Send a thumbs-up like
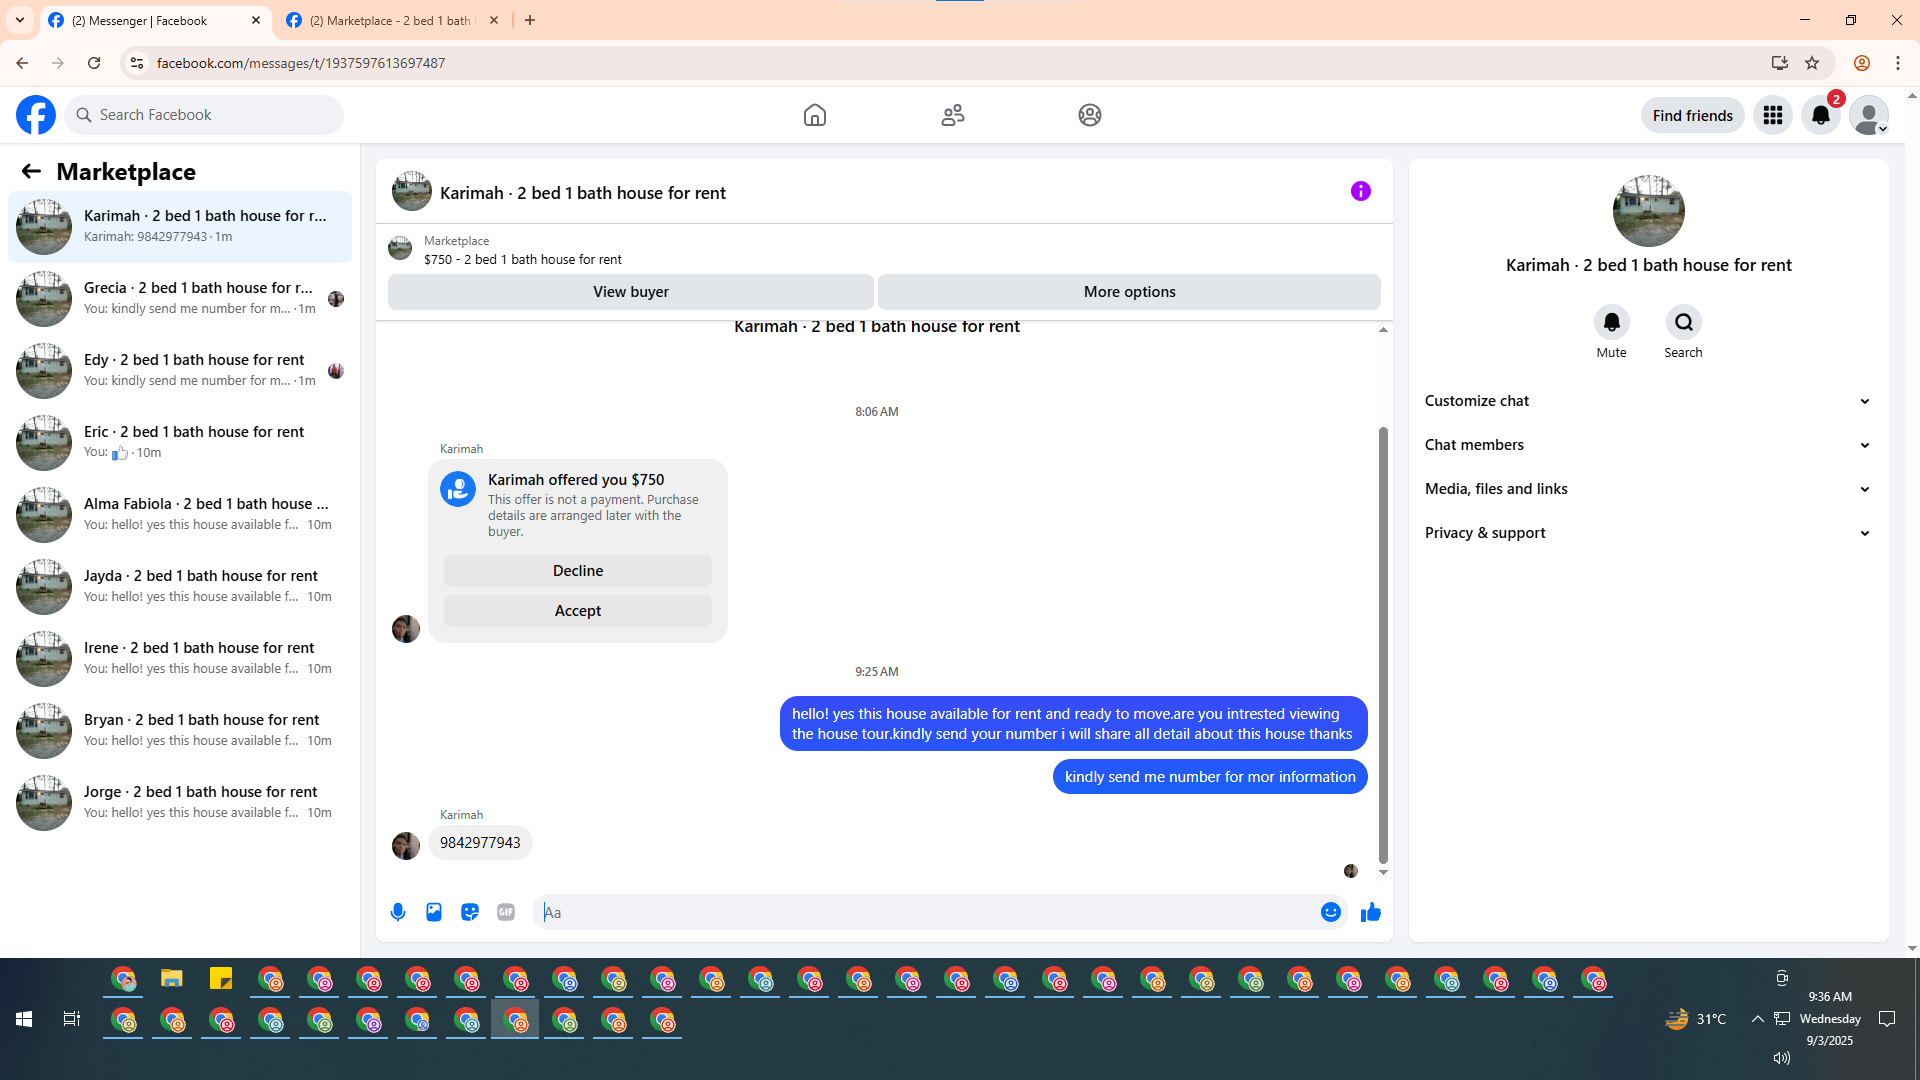 tap(1371, 912)
